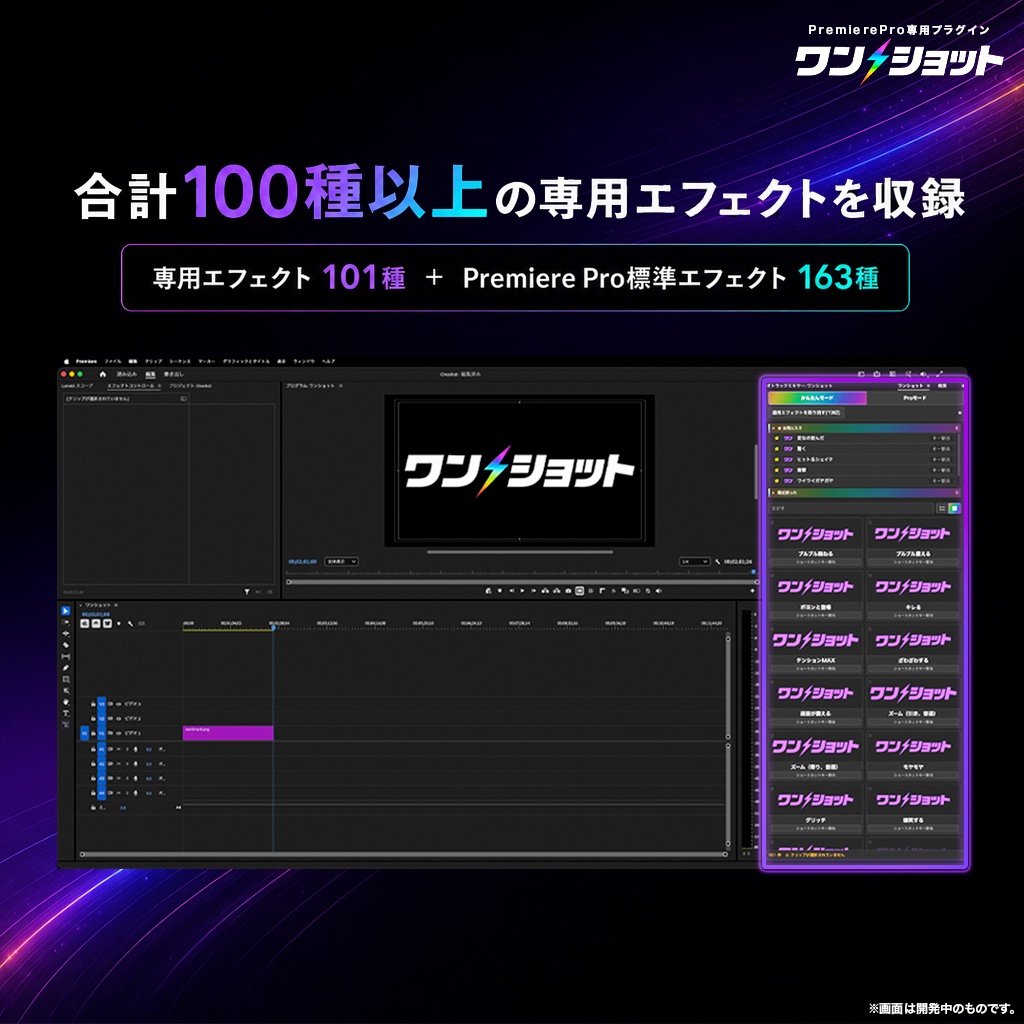Click the play button in program monitor
The image size is (1024, 1024).
[522, 591]
